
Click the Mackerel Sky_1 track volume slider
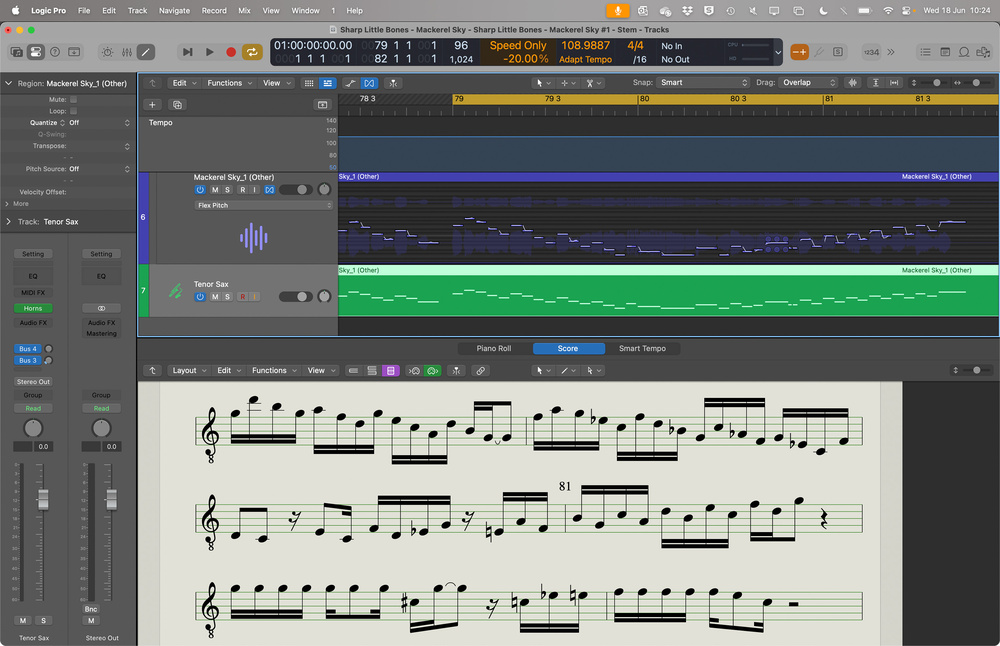tap(296, 190)
